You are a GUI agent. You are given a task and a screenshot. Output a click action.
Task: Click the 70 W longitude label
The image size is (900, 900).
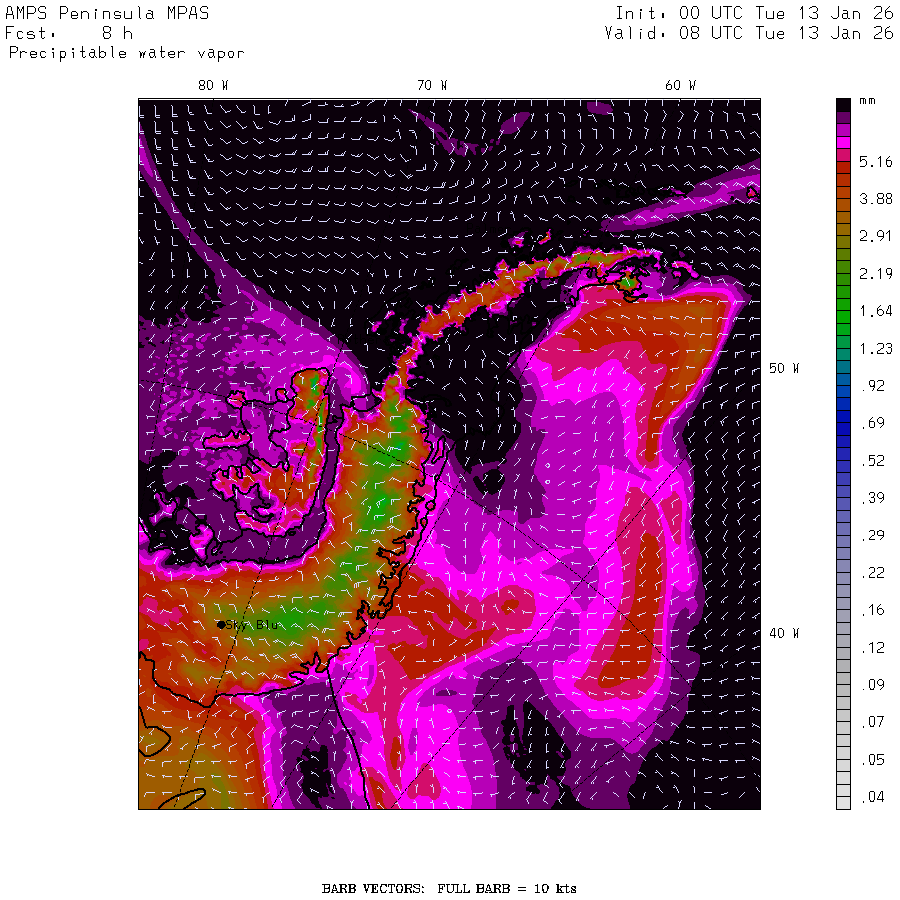431,86
